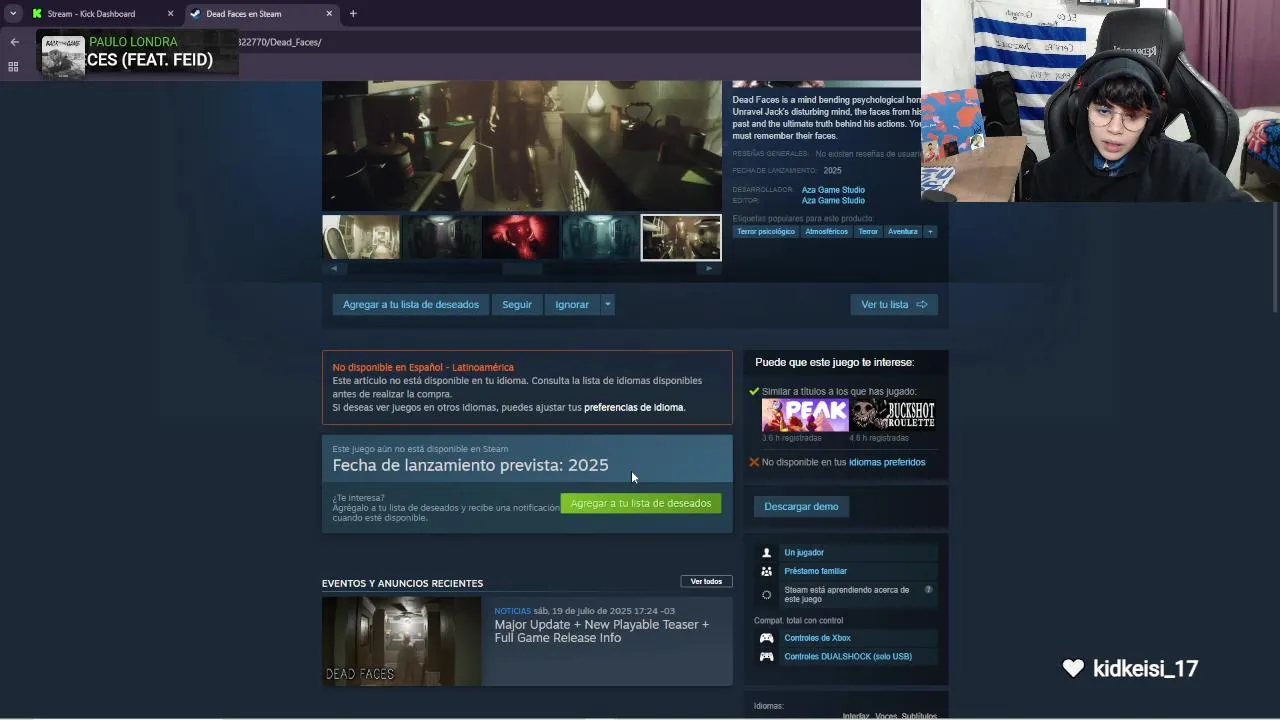Click the Steam está aprendiendo icon
This screenshot has width=1280, height=720.
pos(766,594)
